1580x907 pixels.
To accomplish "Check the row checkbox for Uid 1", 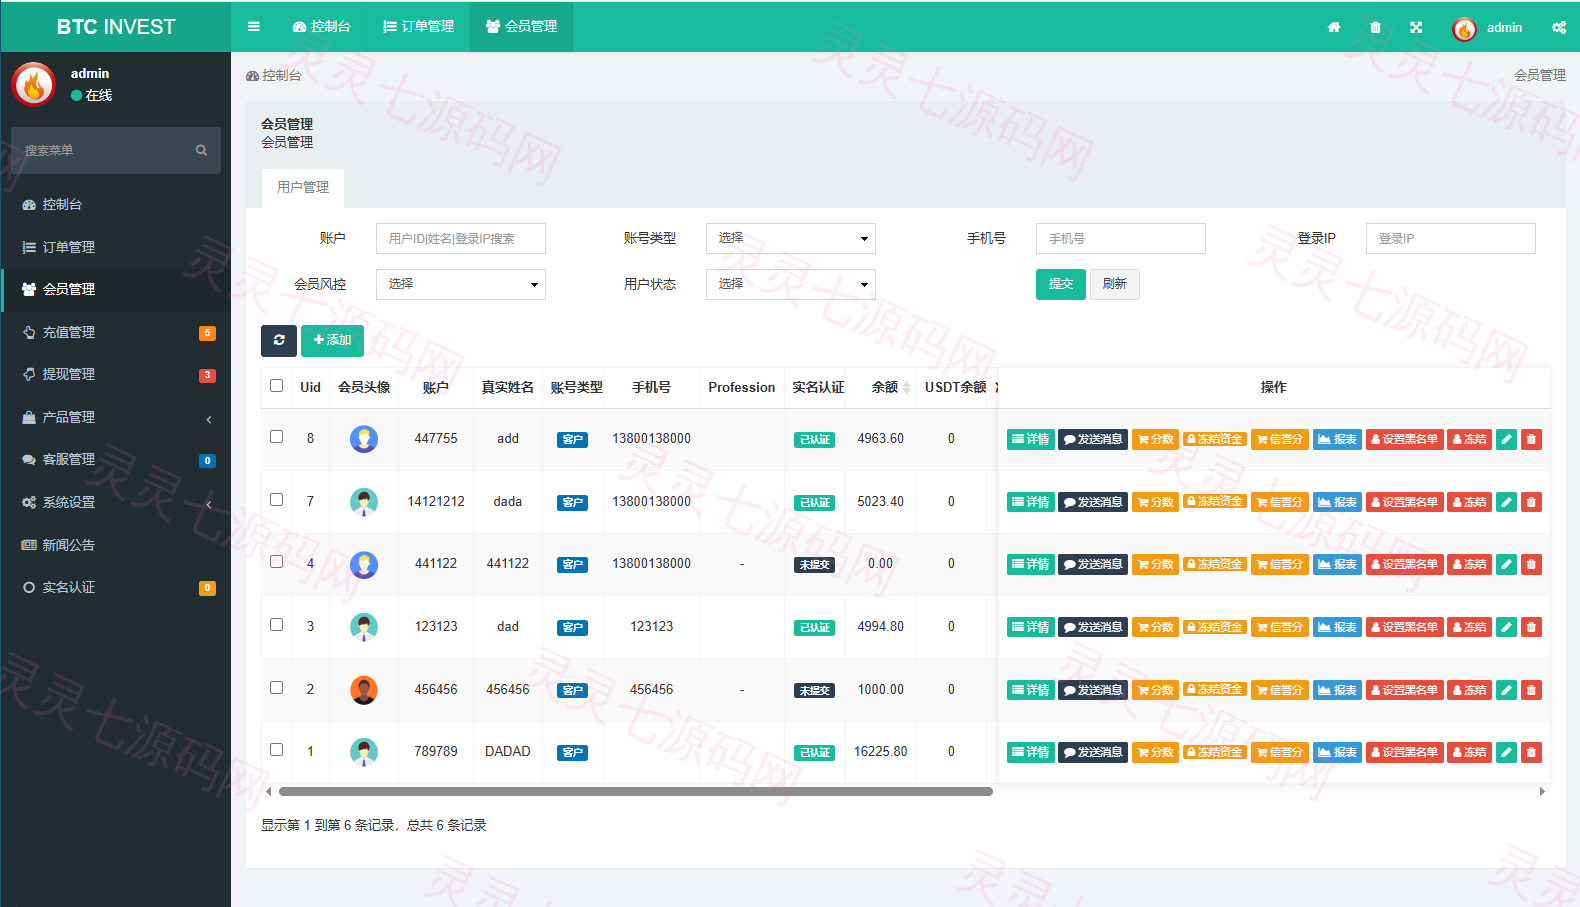I will (277, 750).
